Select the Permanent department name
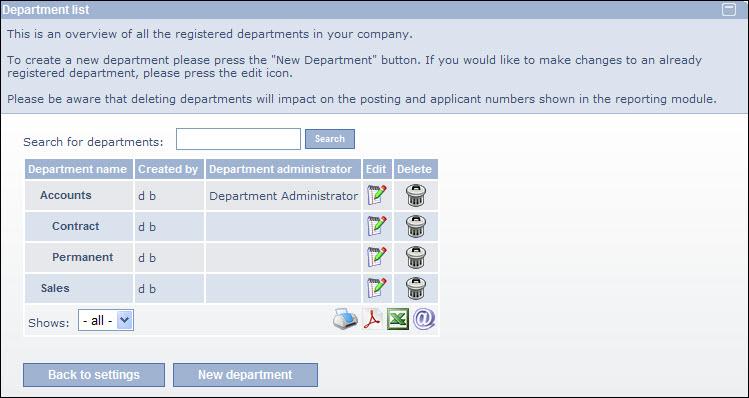 [x=83, y=258]
